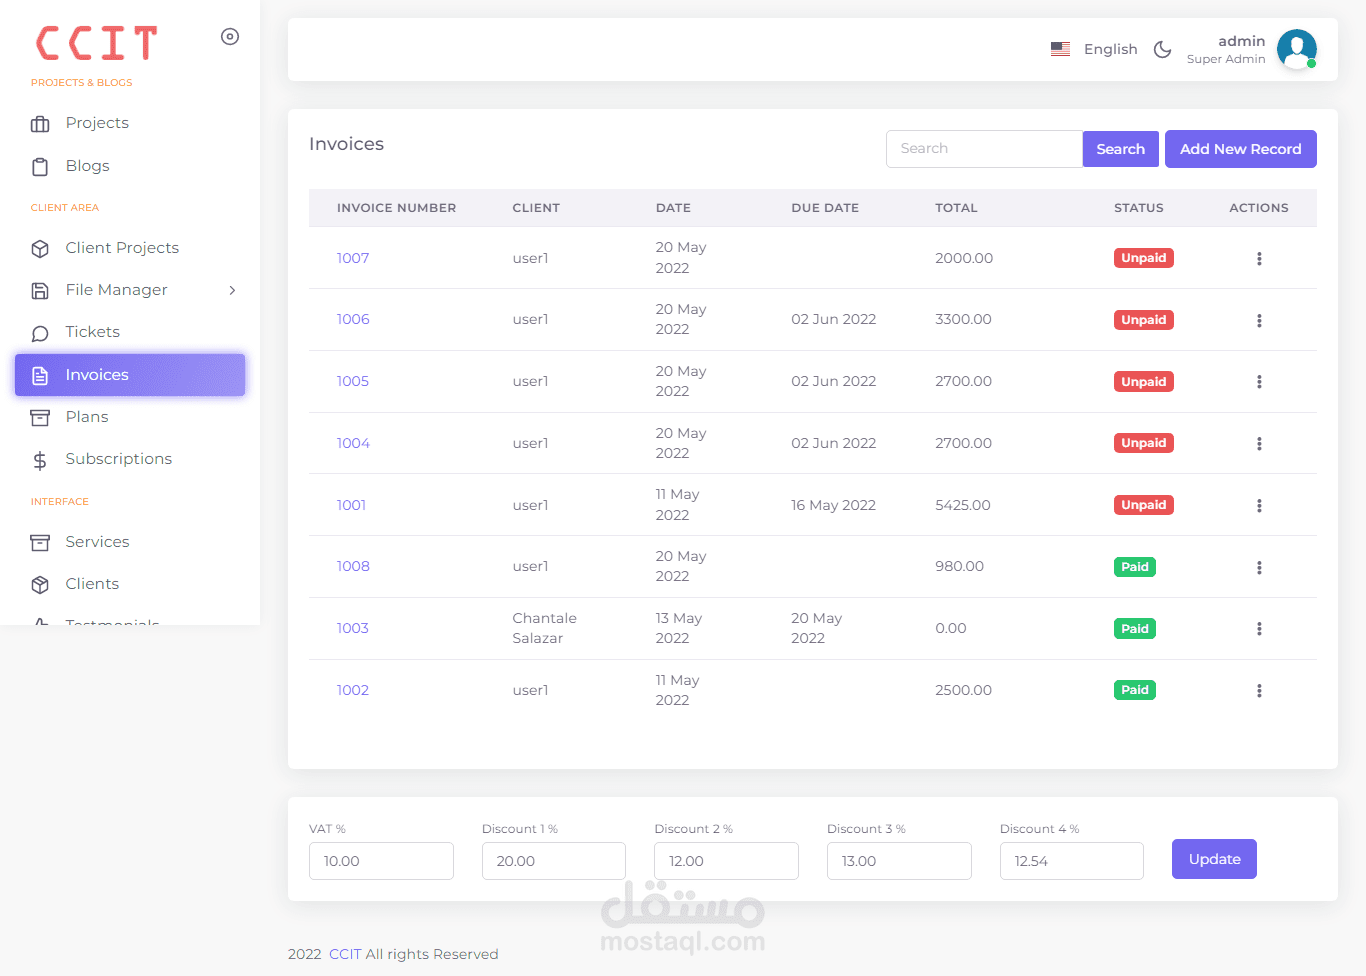Select the Invoices menu item
1366x976 pixels.
click(130, 375)
